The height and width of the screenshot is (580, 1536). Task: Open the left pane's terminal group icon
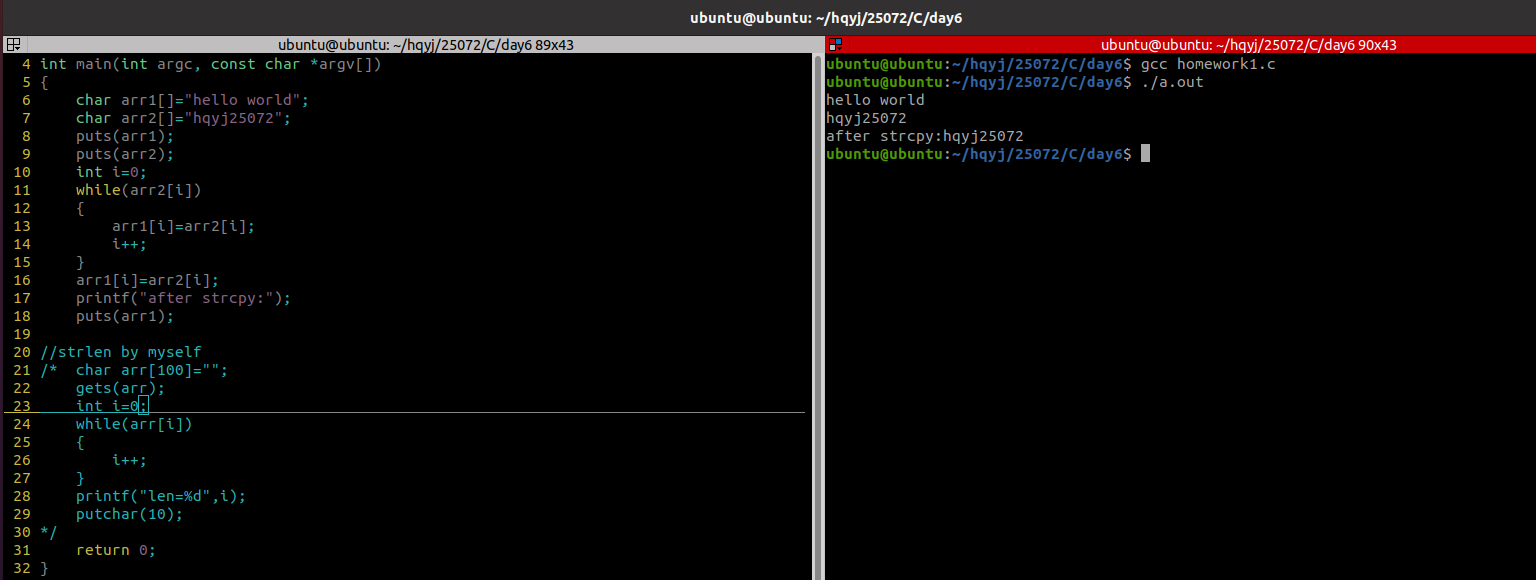click(14, 45)
